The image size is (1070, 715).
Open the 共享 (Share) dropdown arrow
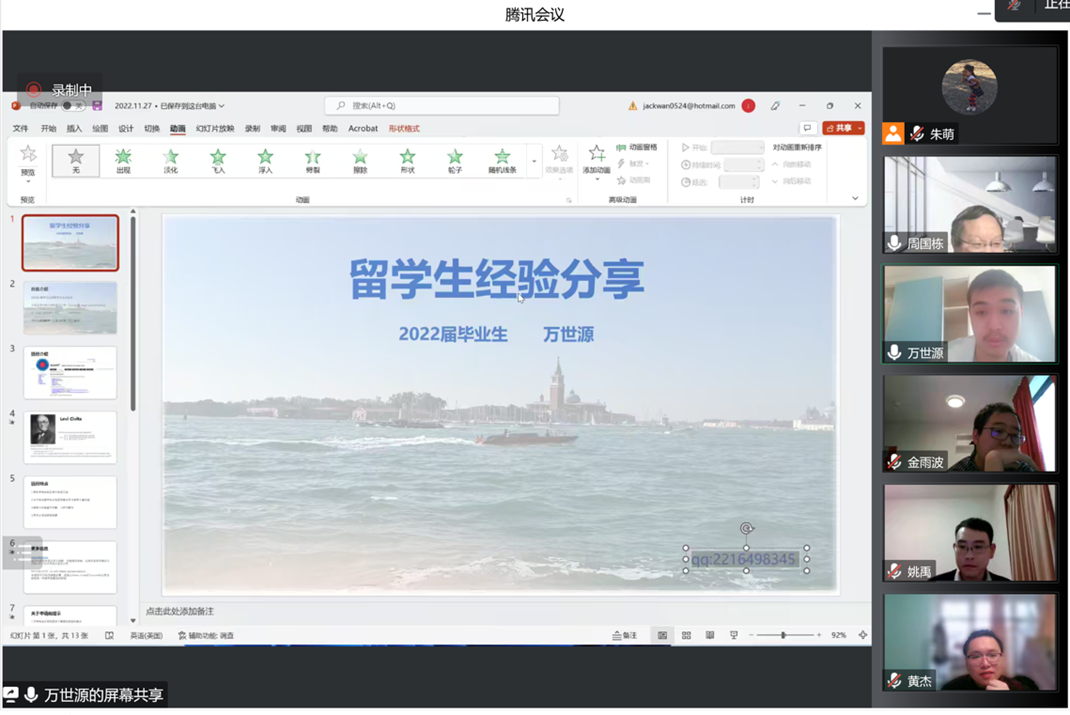tap(860, 128)
